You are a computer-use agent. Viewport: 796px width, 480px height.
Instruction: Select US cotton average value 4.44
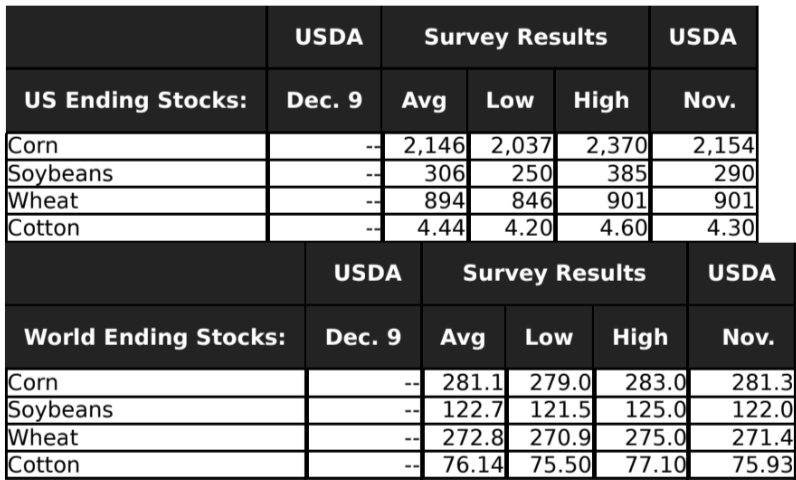pyautogui.click(x=438, y=228)
